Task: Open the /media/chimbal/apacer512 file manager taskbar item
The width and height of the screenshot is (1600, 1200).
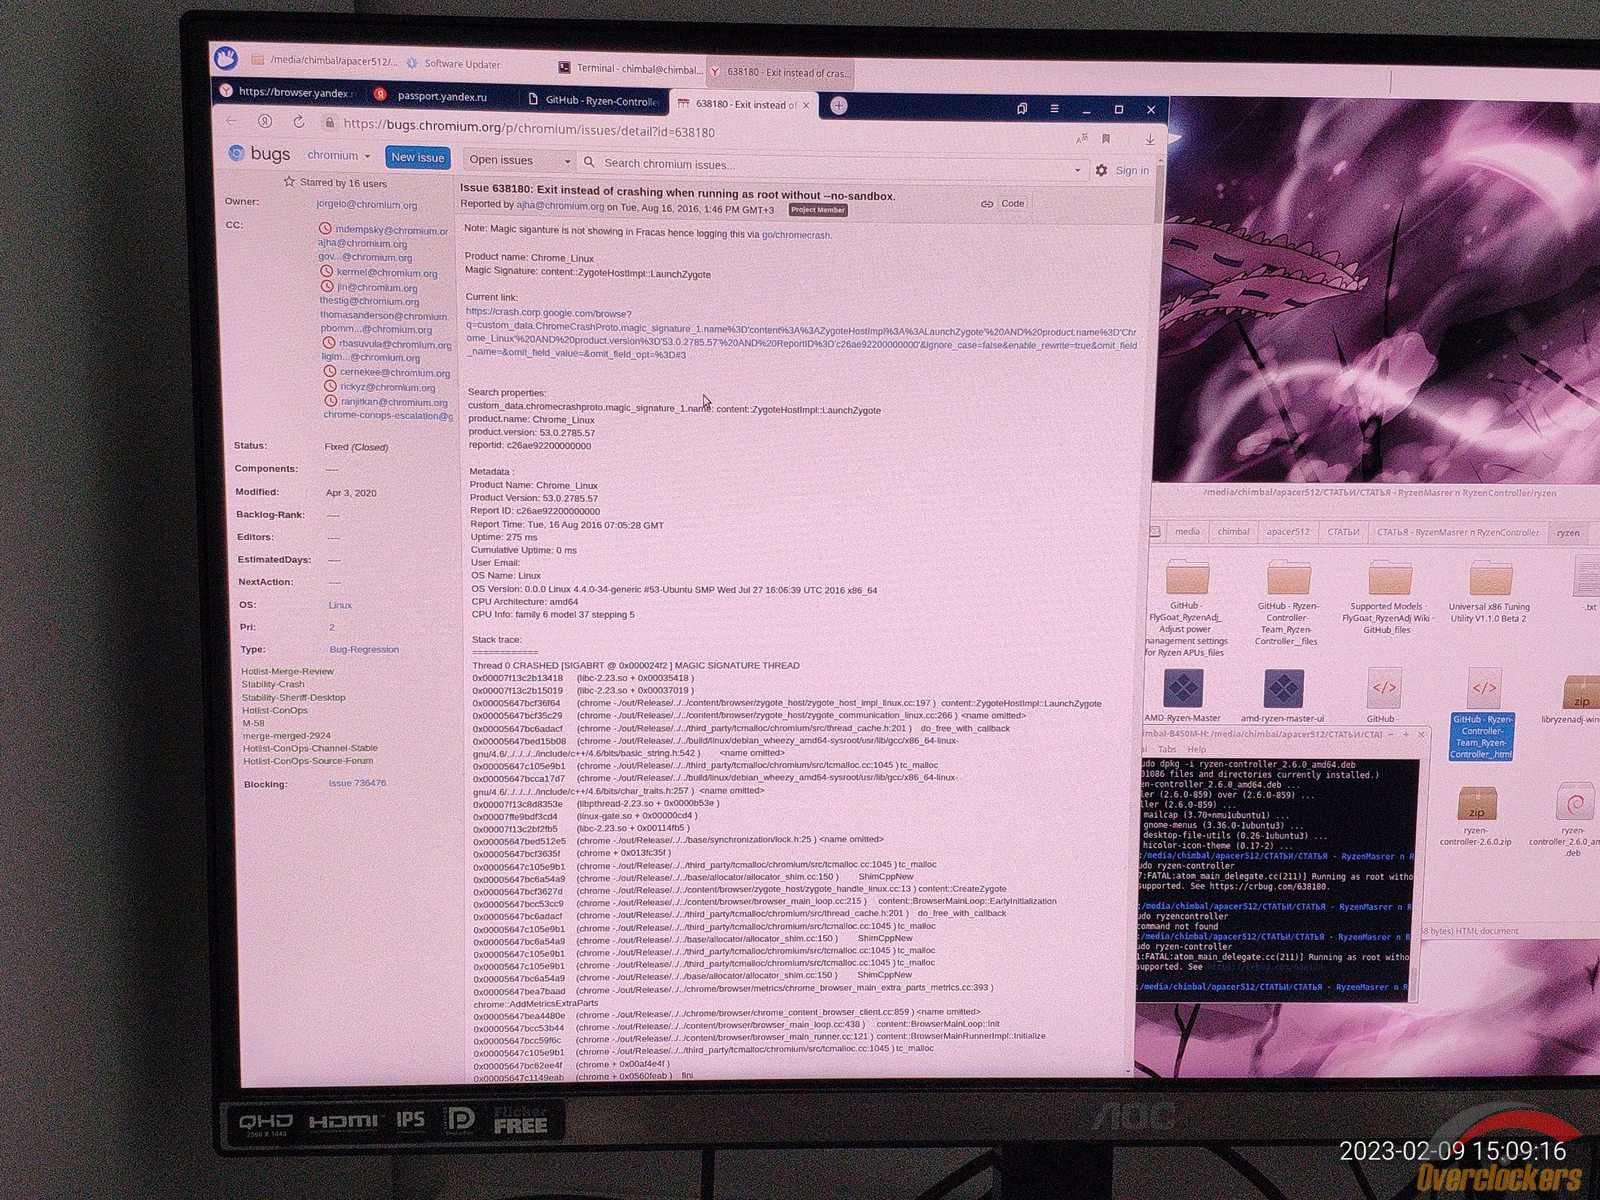Action: pyautogui.click(x=324, y=61)
